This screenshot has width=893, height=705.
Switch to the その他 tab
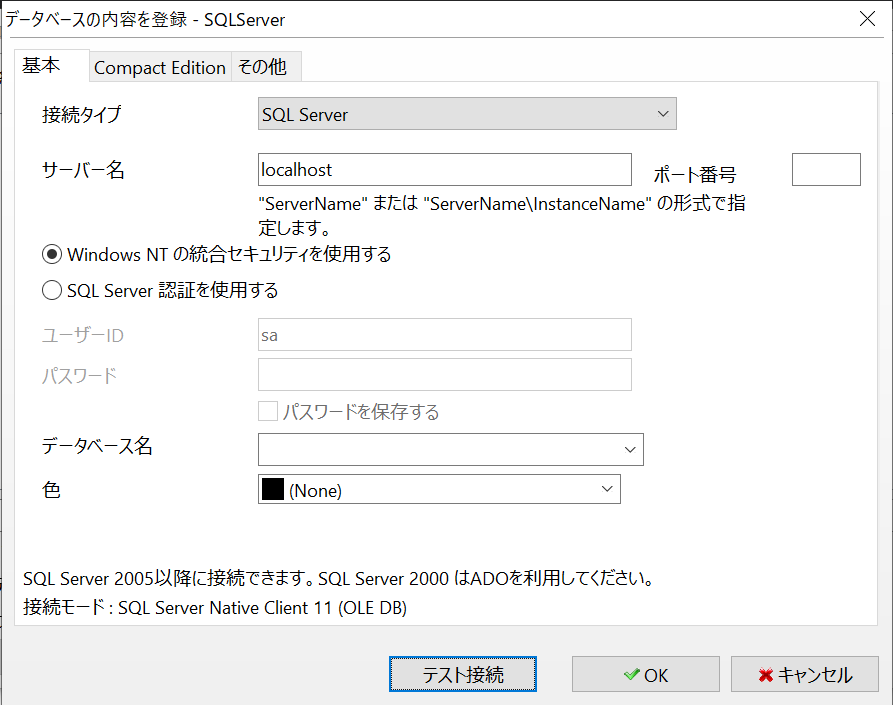pyautogui.click(x=266, y=67)
